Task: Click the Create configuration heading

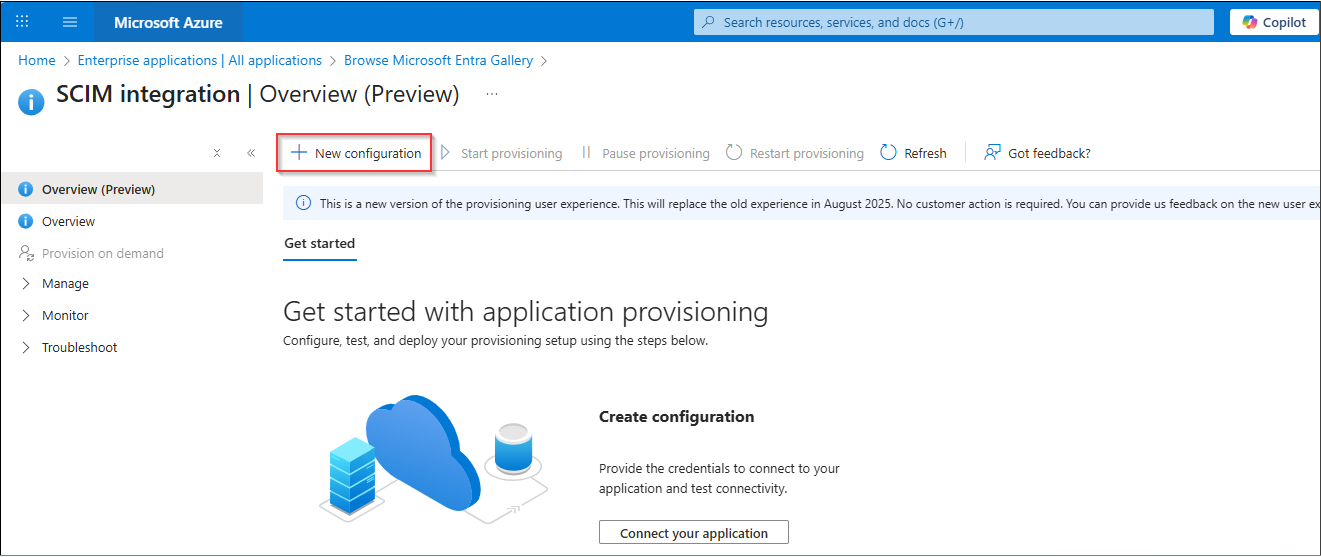Action: point(676,416)
